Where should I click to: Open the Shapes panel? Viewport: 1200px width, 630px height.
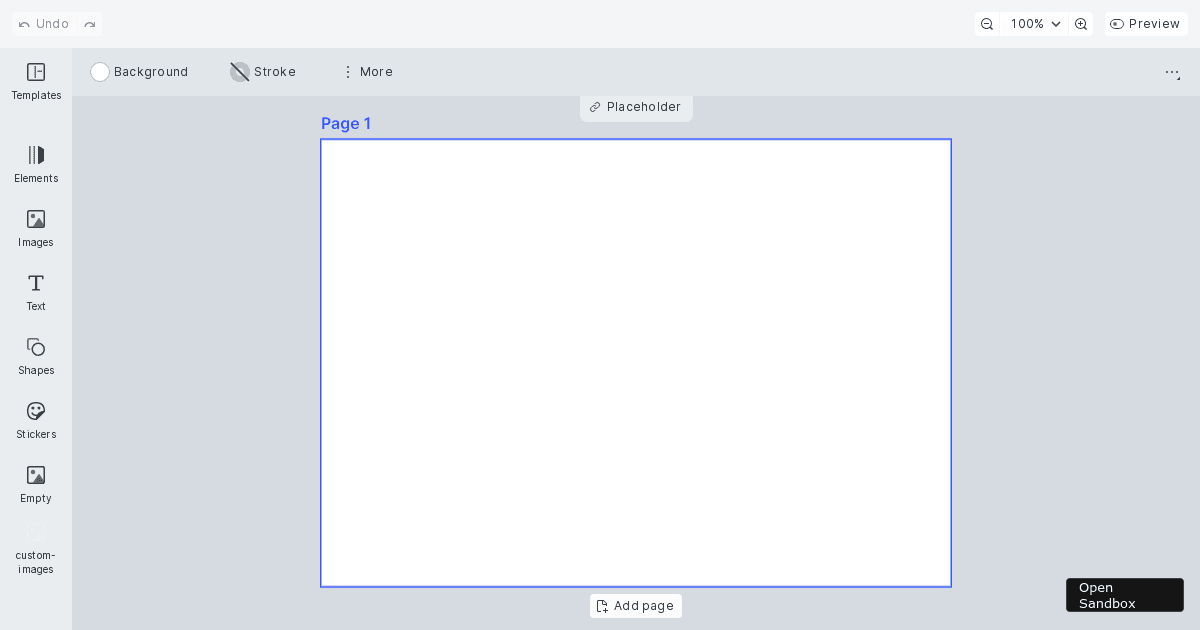[36, 355]
